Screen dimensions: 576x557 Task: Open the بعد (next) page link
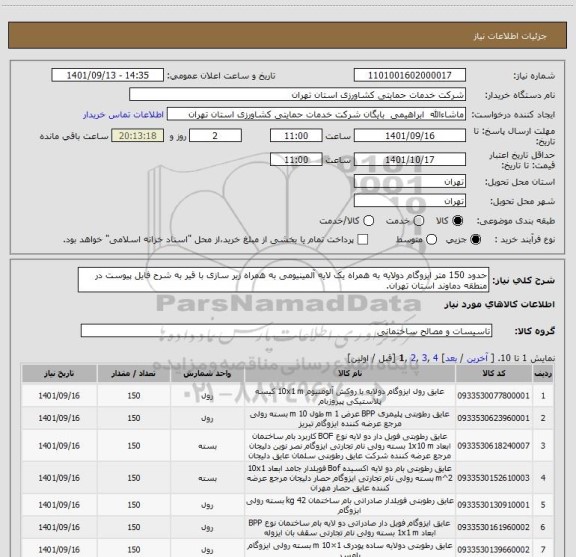[451, 358]
